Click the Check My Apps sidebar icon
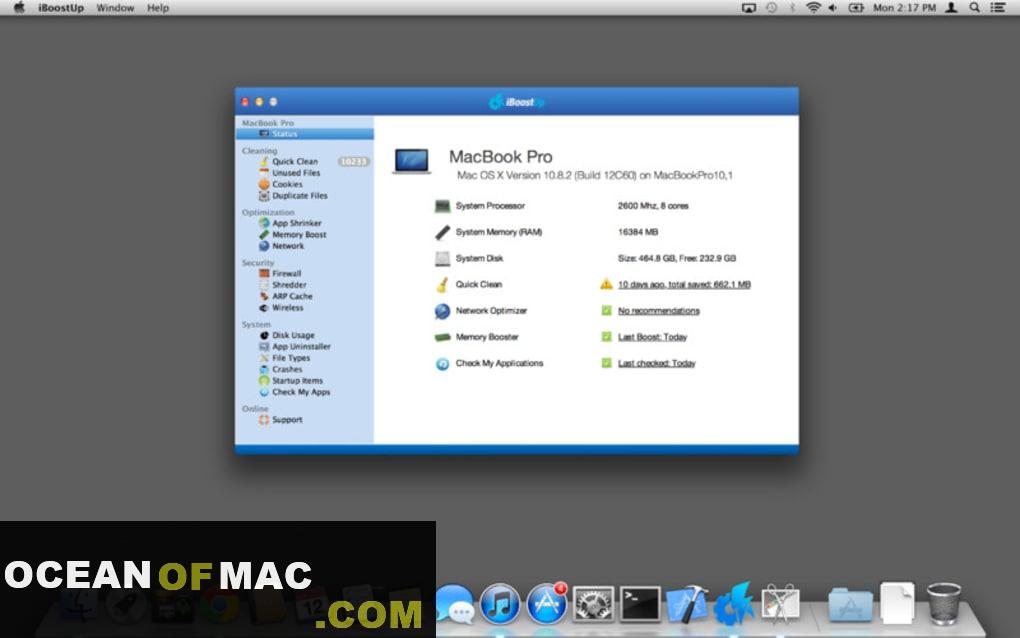Image resolution: width=1020 pixels, height=638 pixels. 264,392
